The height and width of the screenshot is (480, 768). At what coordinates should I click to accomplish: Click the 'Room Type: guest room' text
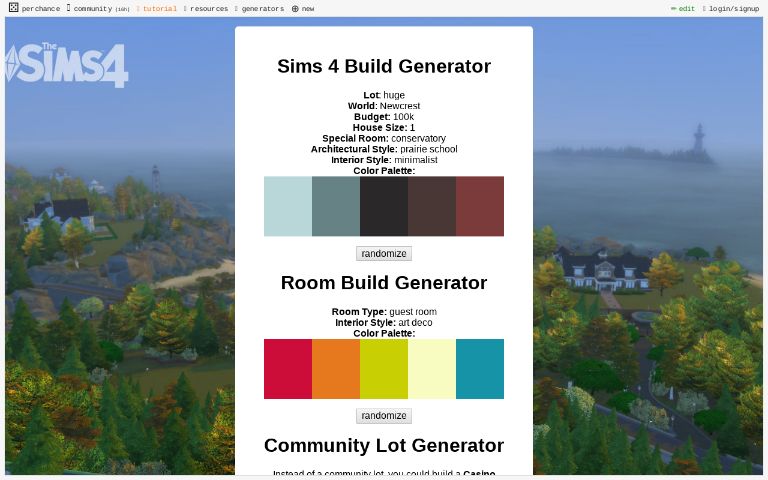pos(384,312)
